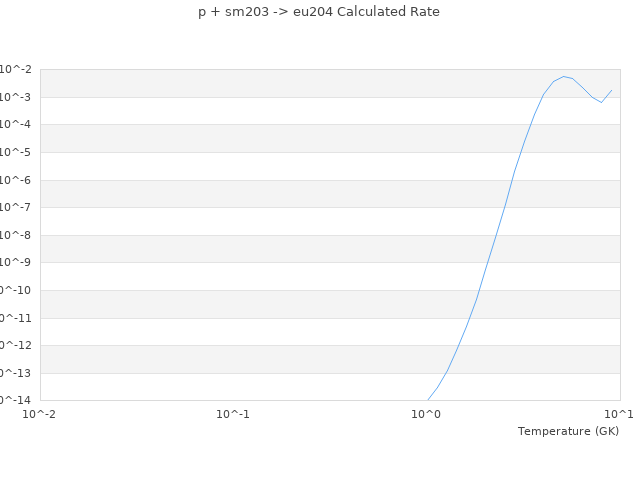Click the chart title 'p + sm203 -> eu204 Calculated Rate'
Viewport: 640px width, 480px height.
[x=319, y=12]
